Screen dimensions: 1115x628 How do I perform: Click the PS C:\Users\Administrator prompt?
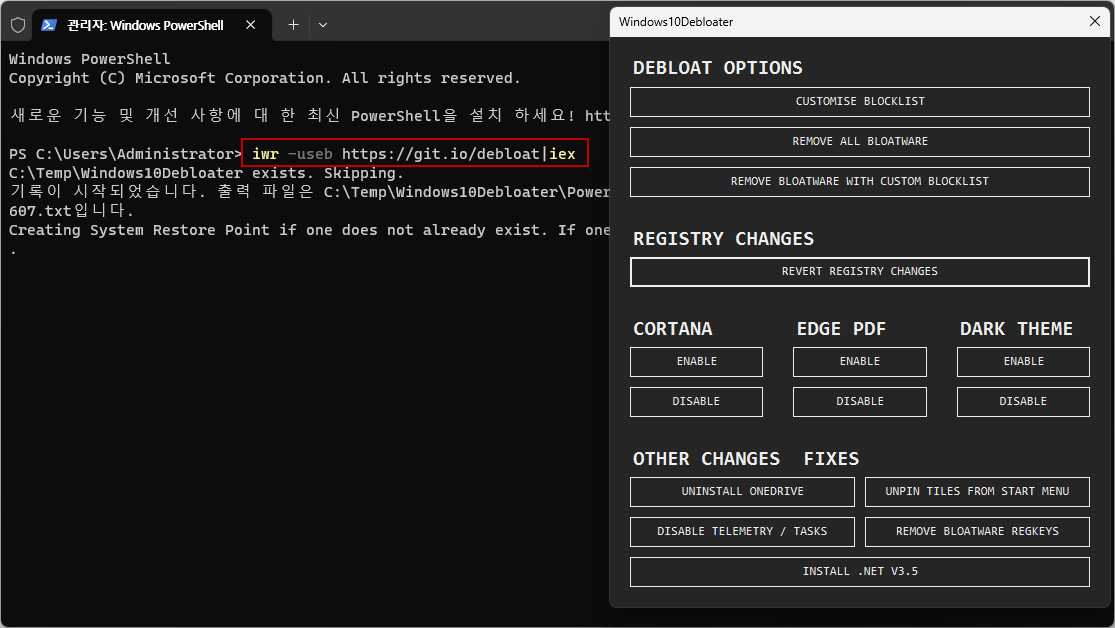(125, 154)
